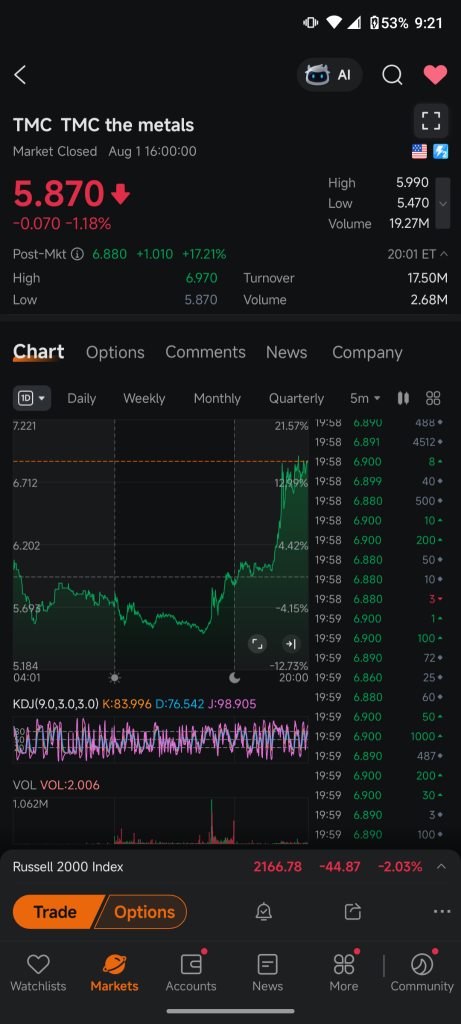The height and width of the screenshot is (1024, 461).
Task: Select the Monthly chart interval
Action: (x=217, y=398)
